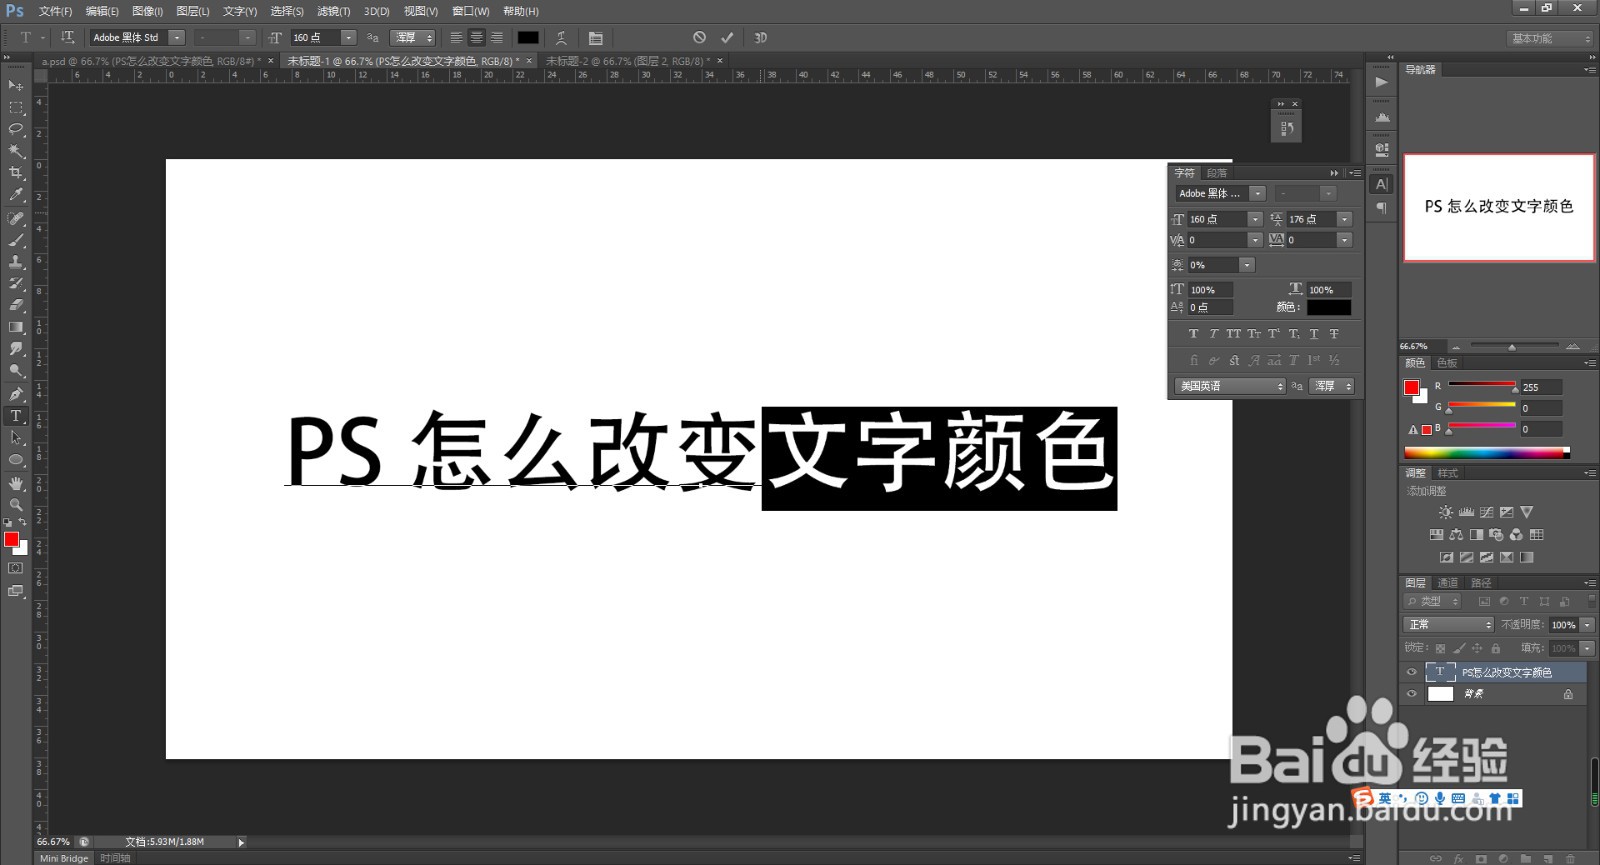Click the R channel slider in Color panel
1600x865 pixels.
click(x=1482, y=384)
